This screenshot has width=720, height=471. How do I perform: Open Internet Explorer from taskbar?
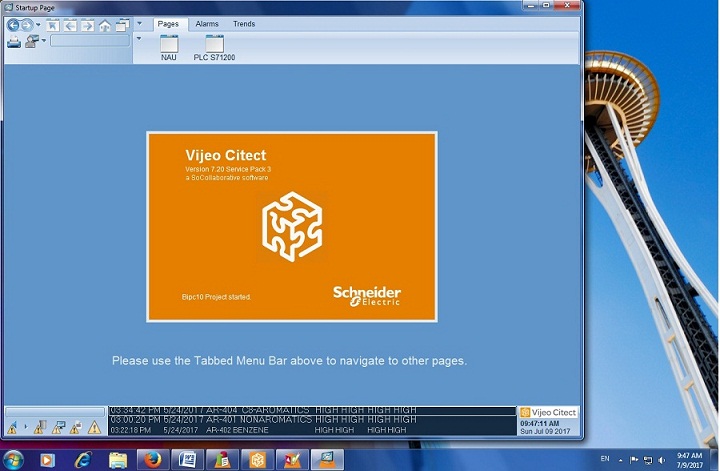coord(83,460)
